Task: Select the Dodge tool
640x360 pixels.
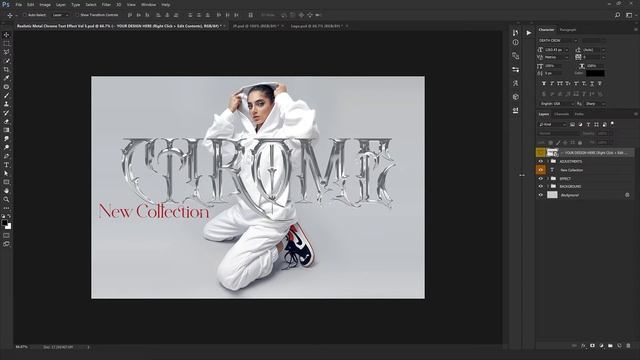Action: [x=7, y=147]
